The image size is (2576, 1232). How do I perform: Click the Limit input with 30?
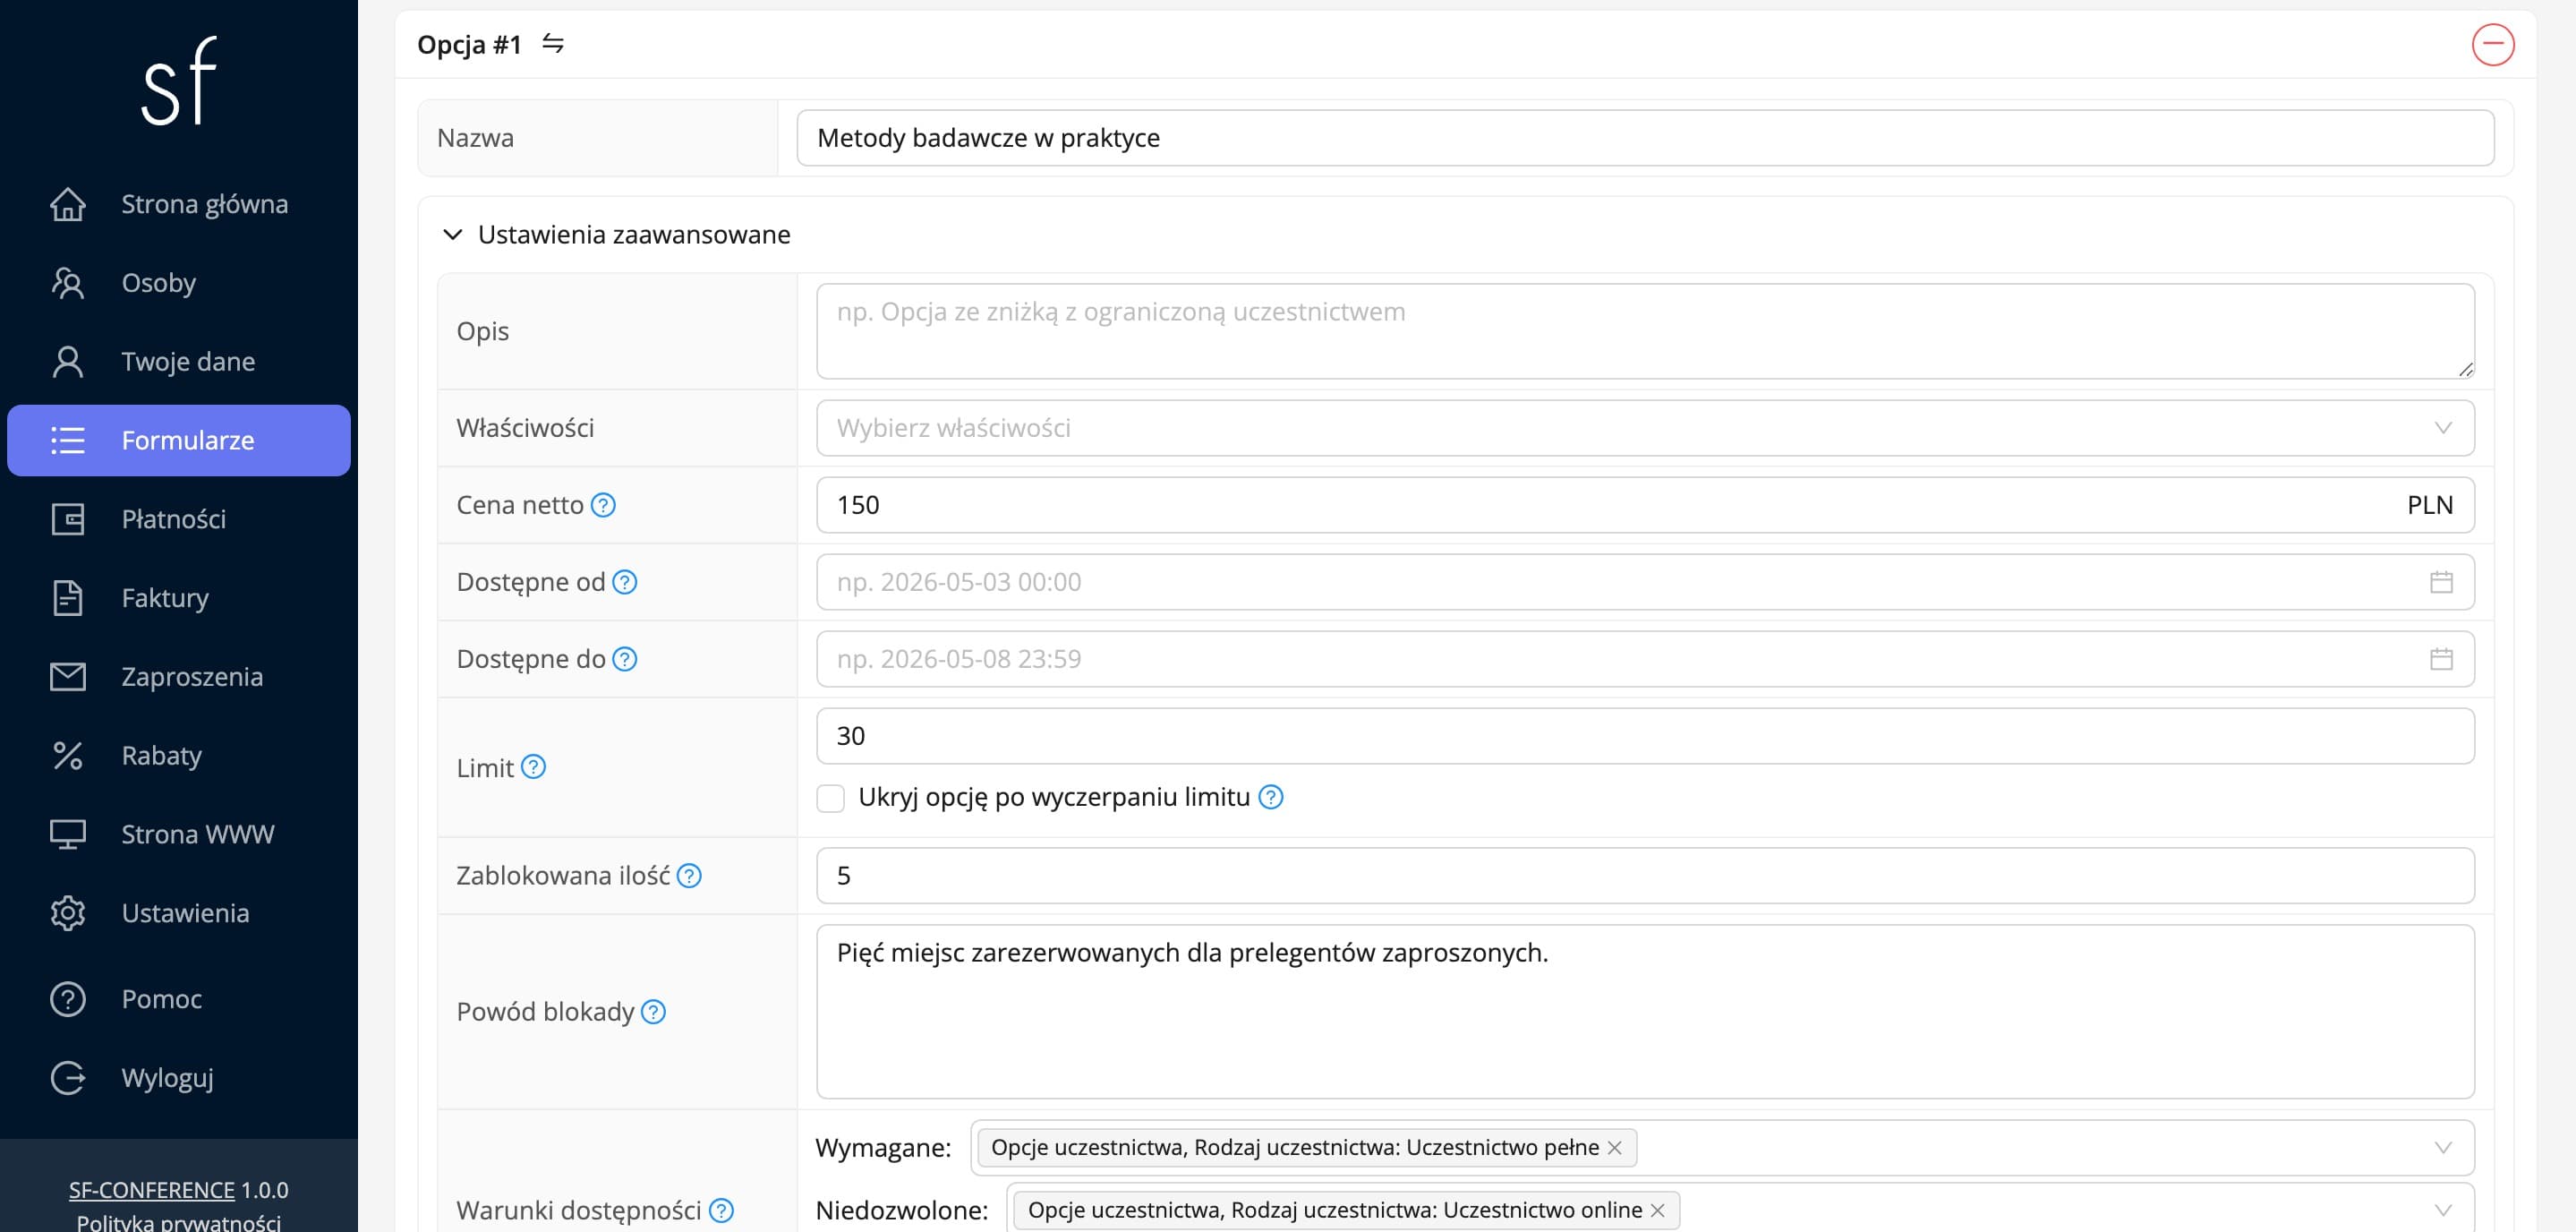pos(1645,736)
